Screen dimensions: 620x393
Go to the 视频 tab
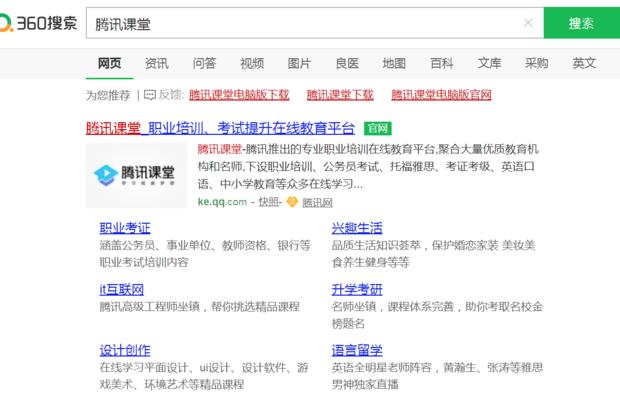point(252,63)
